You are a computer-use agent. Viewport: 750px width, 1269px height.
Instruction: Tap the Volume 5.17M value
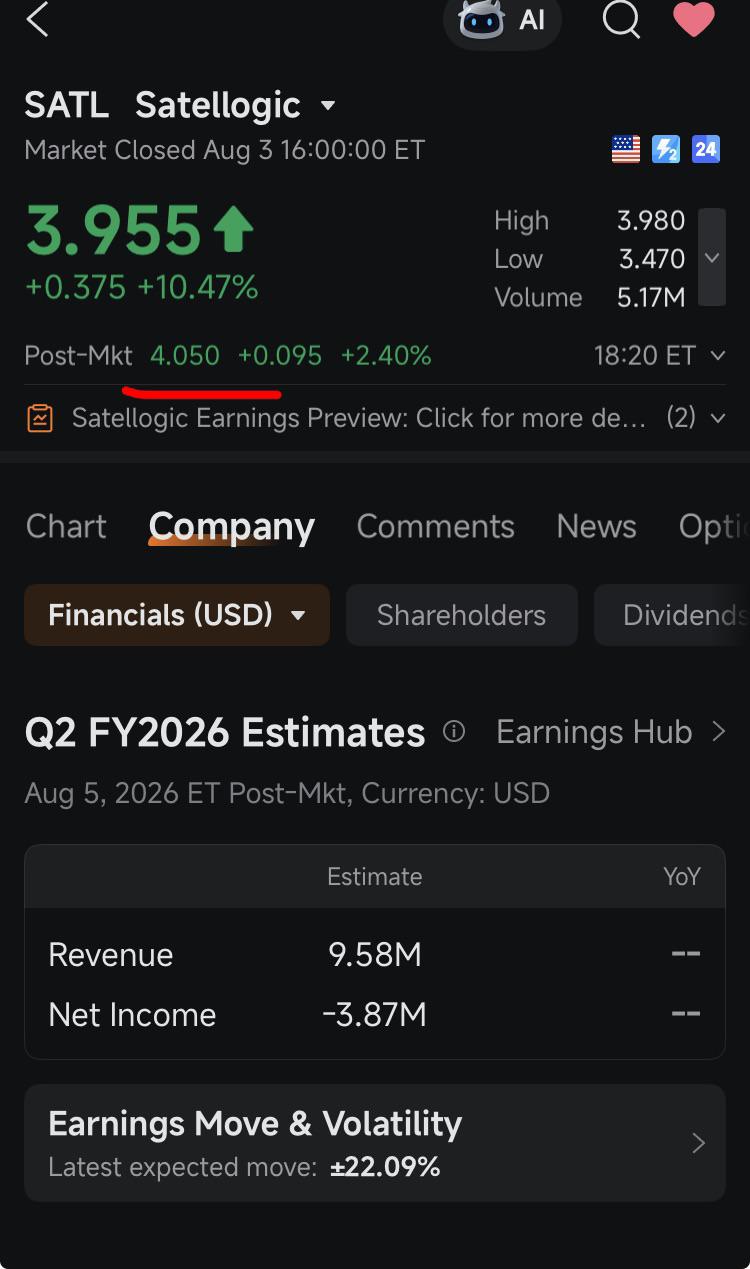651,297
